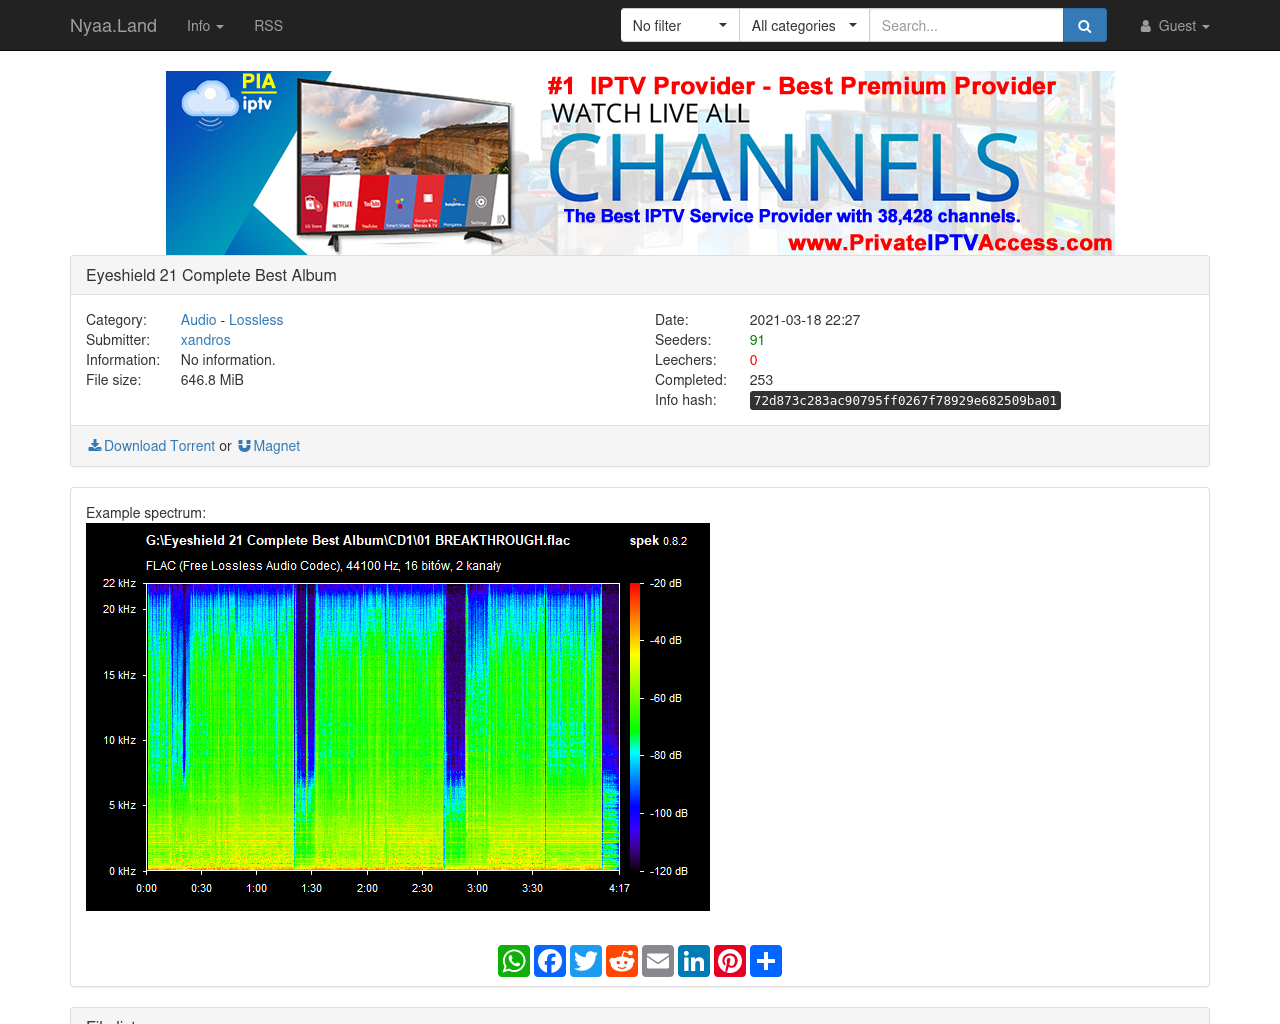Share on LinkedIn icon
1280x1024 pixels.
(694, 961)
